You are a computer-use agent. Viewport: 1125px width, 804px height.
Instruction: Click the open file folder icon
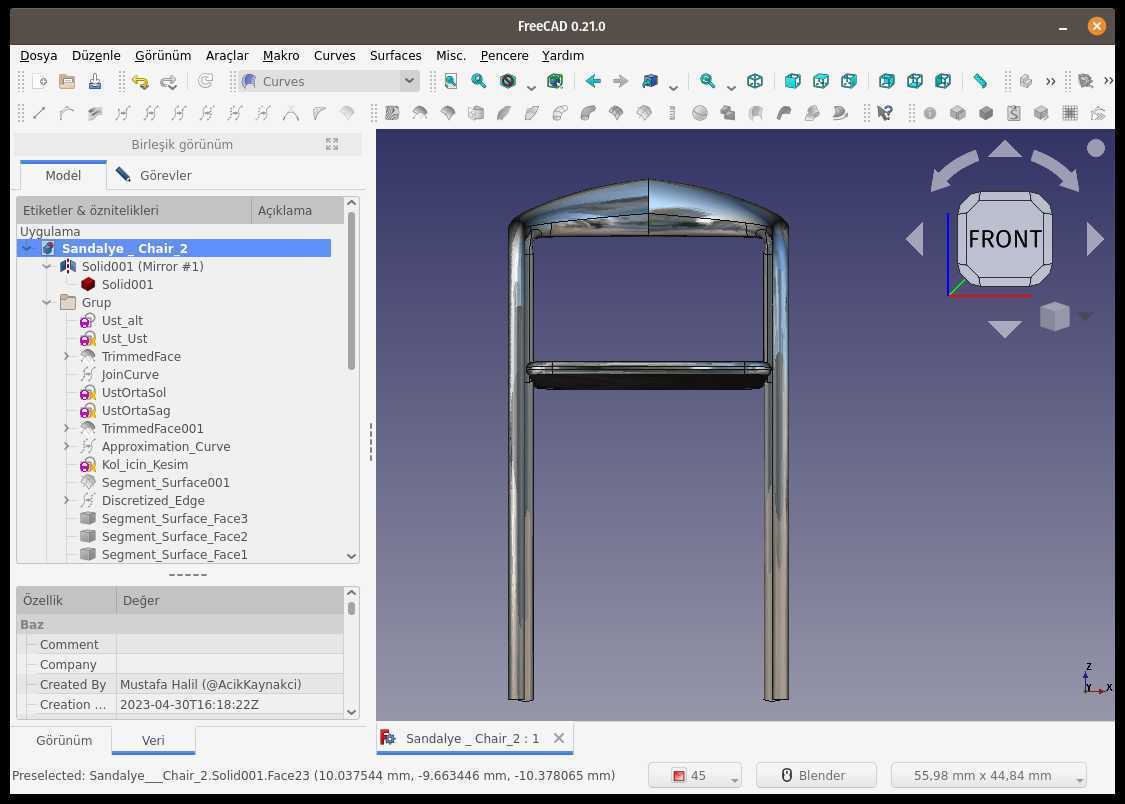pyautogui.click(x=67, y=81)
